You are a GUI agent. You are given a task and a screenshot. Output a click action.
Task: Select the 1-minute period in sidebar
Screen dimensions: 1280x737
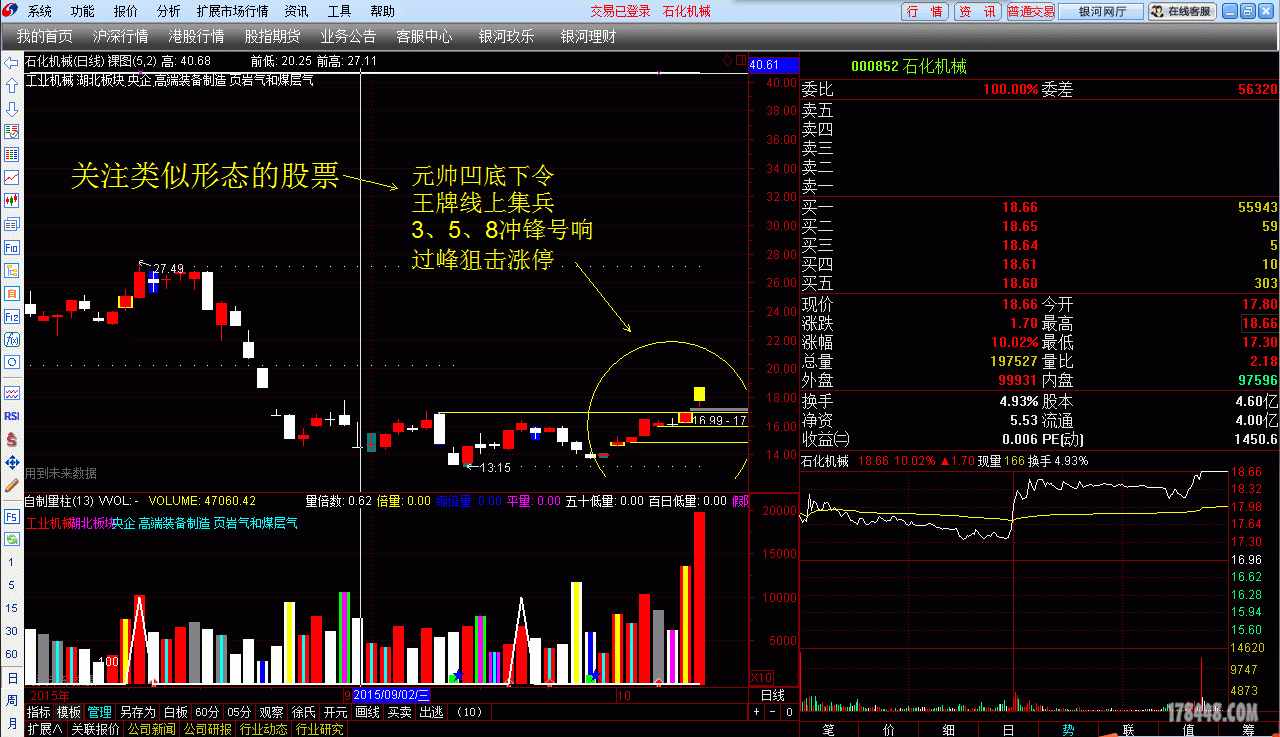tap(12, 562)
